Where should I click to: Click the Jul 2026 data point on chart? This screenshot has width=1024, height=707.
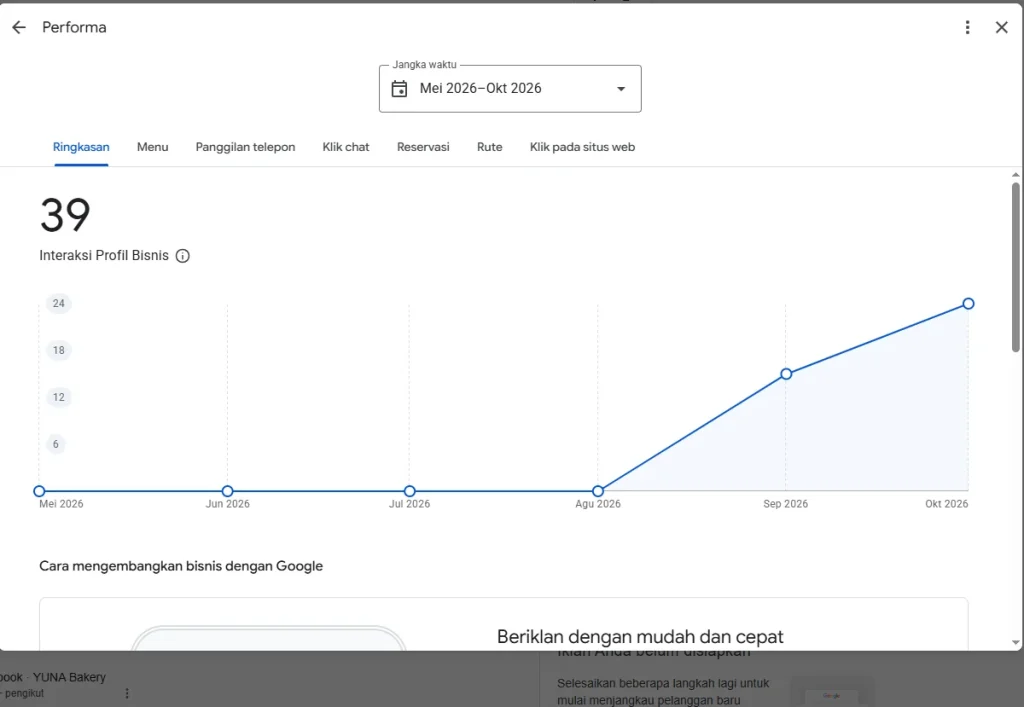coord(409,491)
